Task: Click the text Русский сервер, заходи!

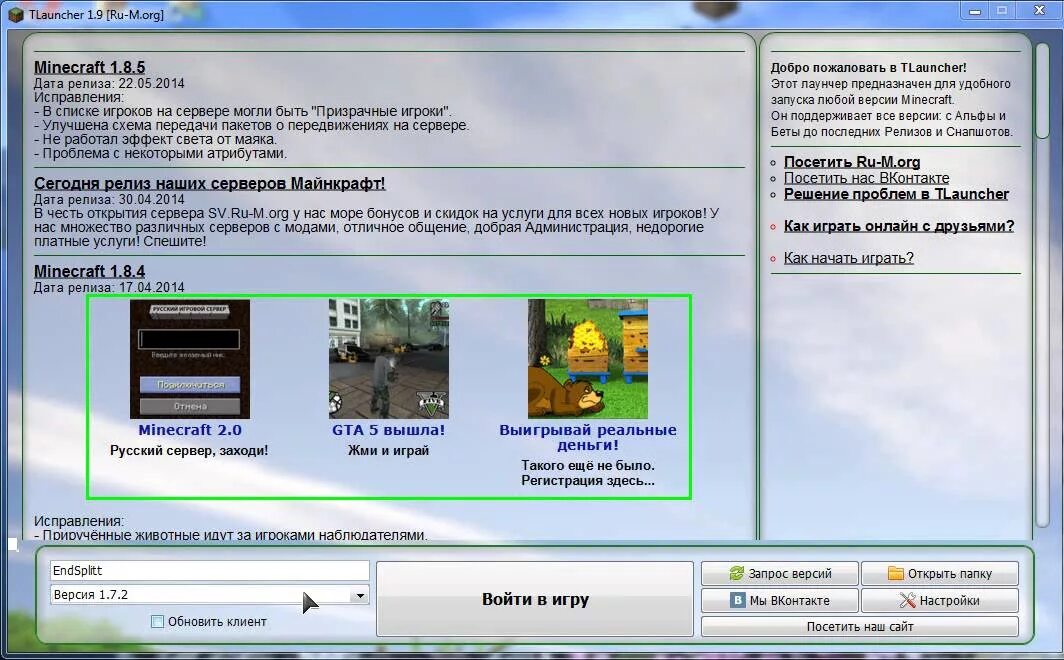Action: (189, 450)
